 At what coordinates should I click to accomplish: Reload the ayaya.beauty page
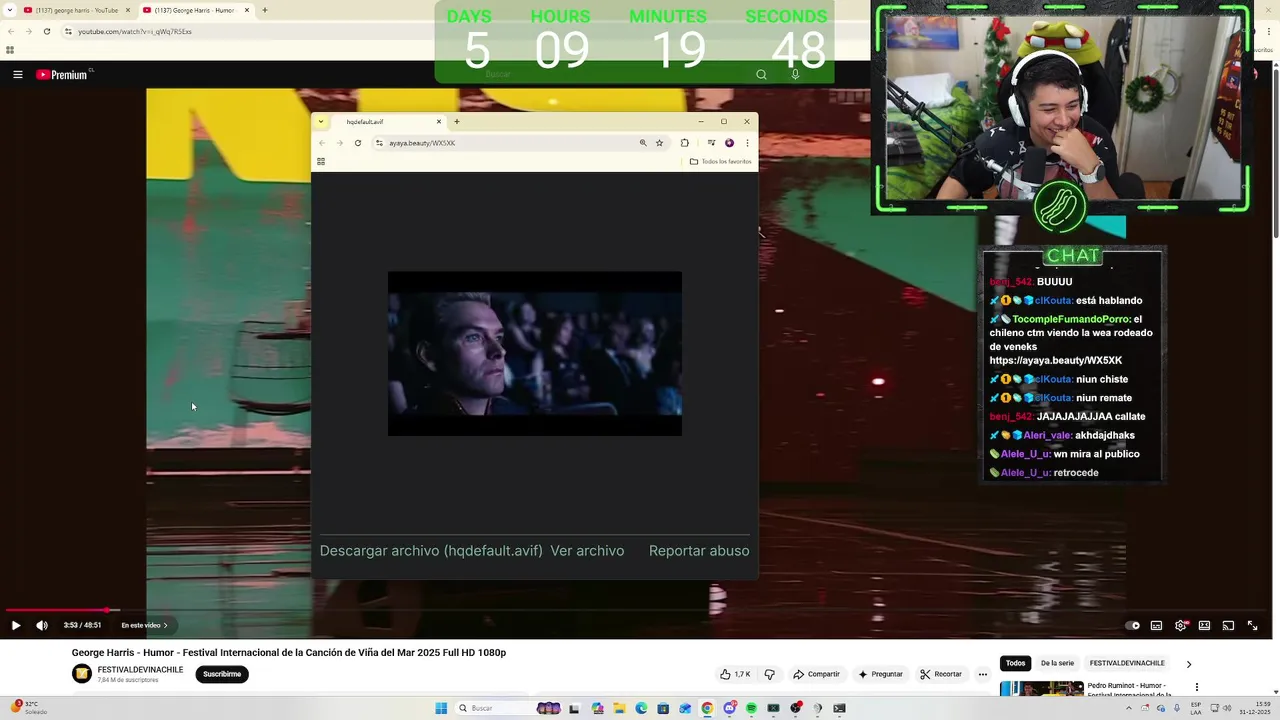point(357,143)
